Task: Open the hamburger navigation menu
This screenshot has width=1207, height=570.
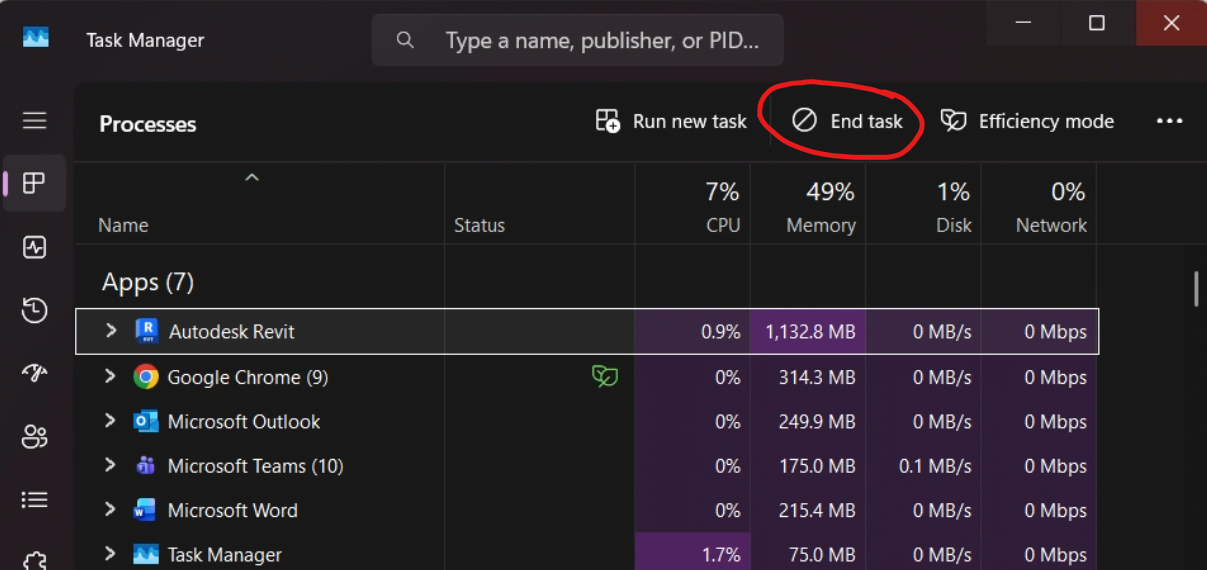Action: 35,121
